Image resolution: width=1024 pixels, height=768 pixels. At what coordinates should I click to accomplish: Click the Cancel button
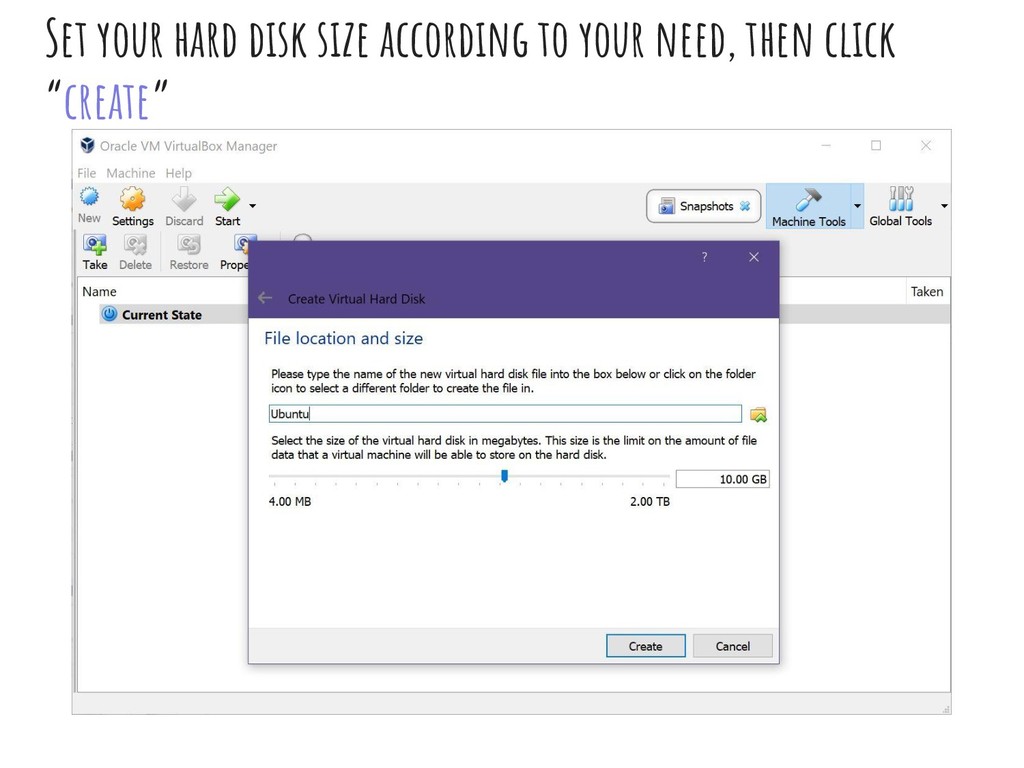(x=732, y=646)
